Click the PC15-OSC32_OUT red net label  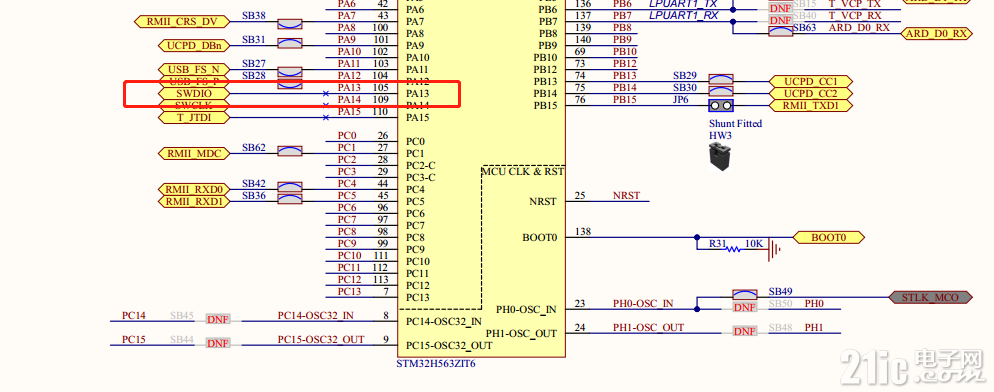[321, 339]
